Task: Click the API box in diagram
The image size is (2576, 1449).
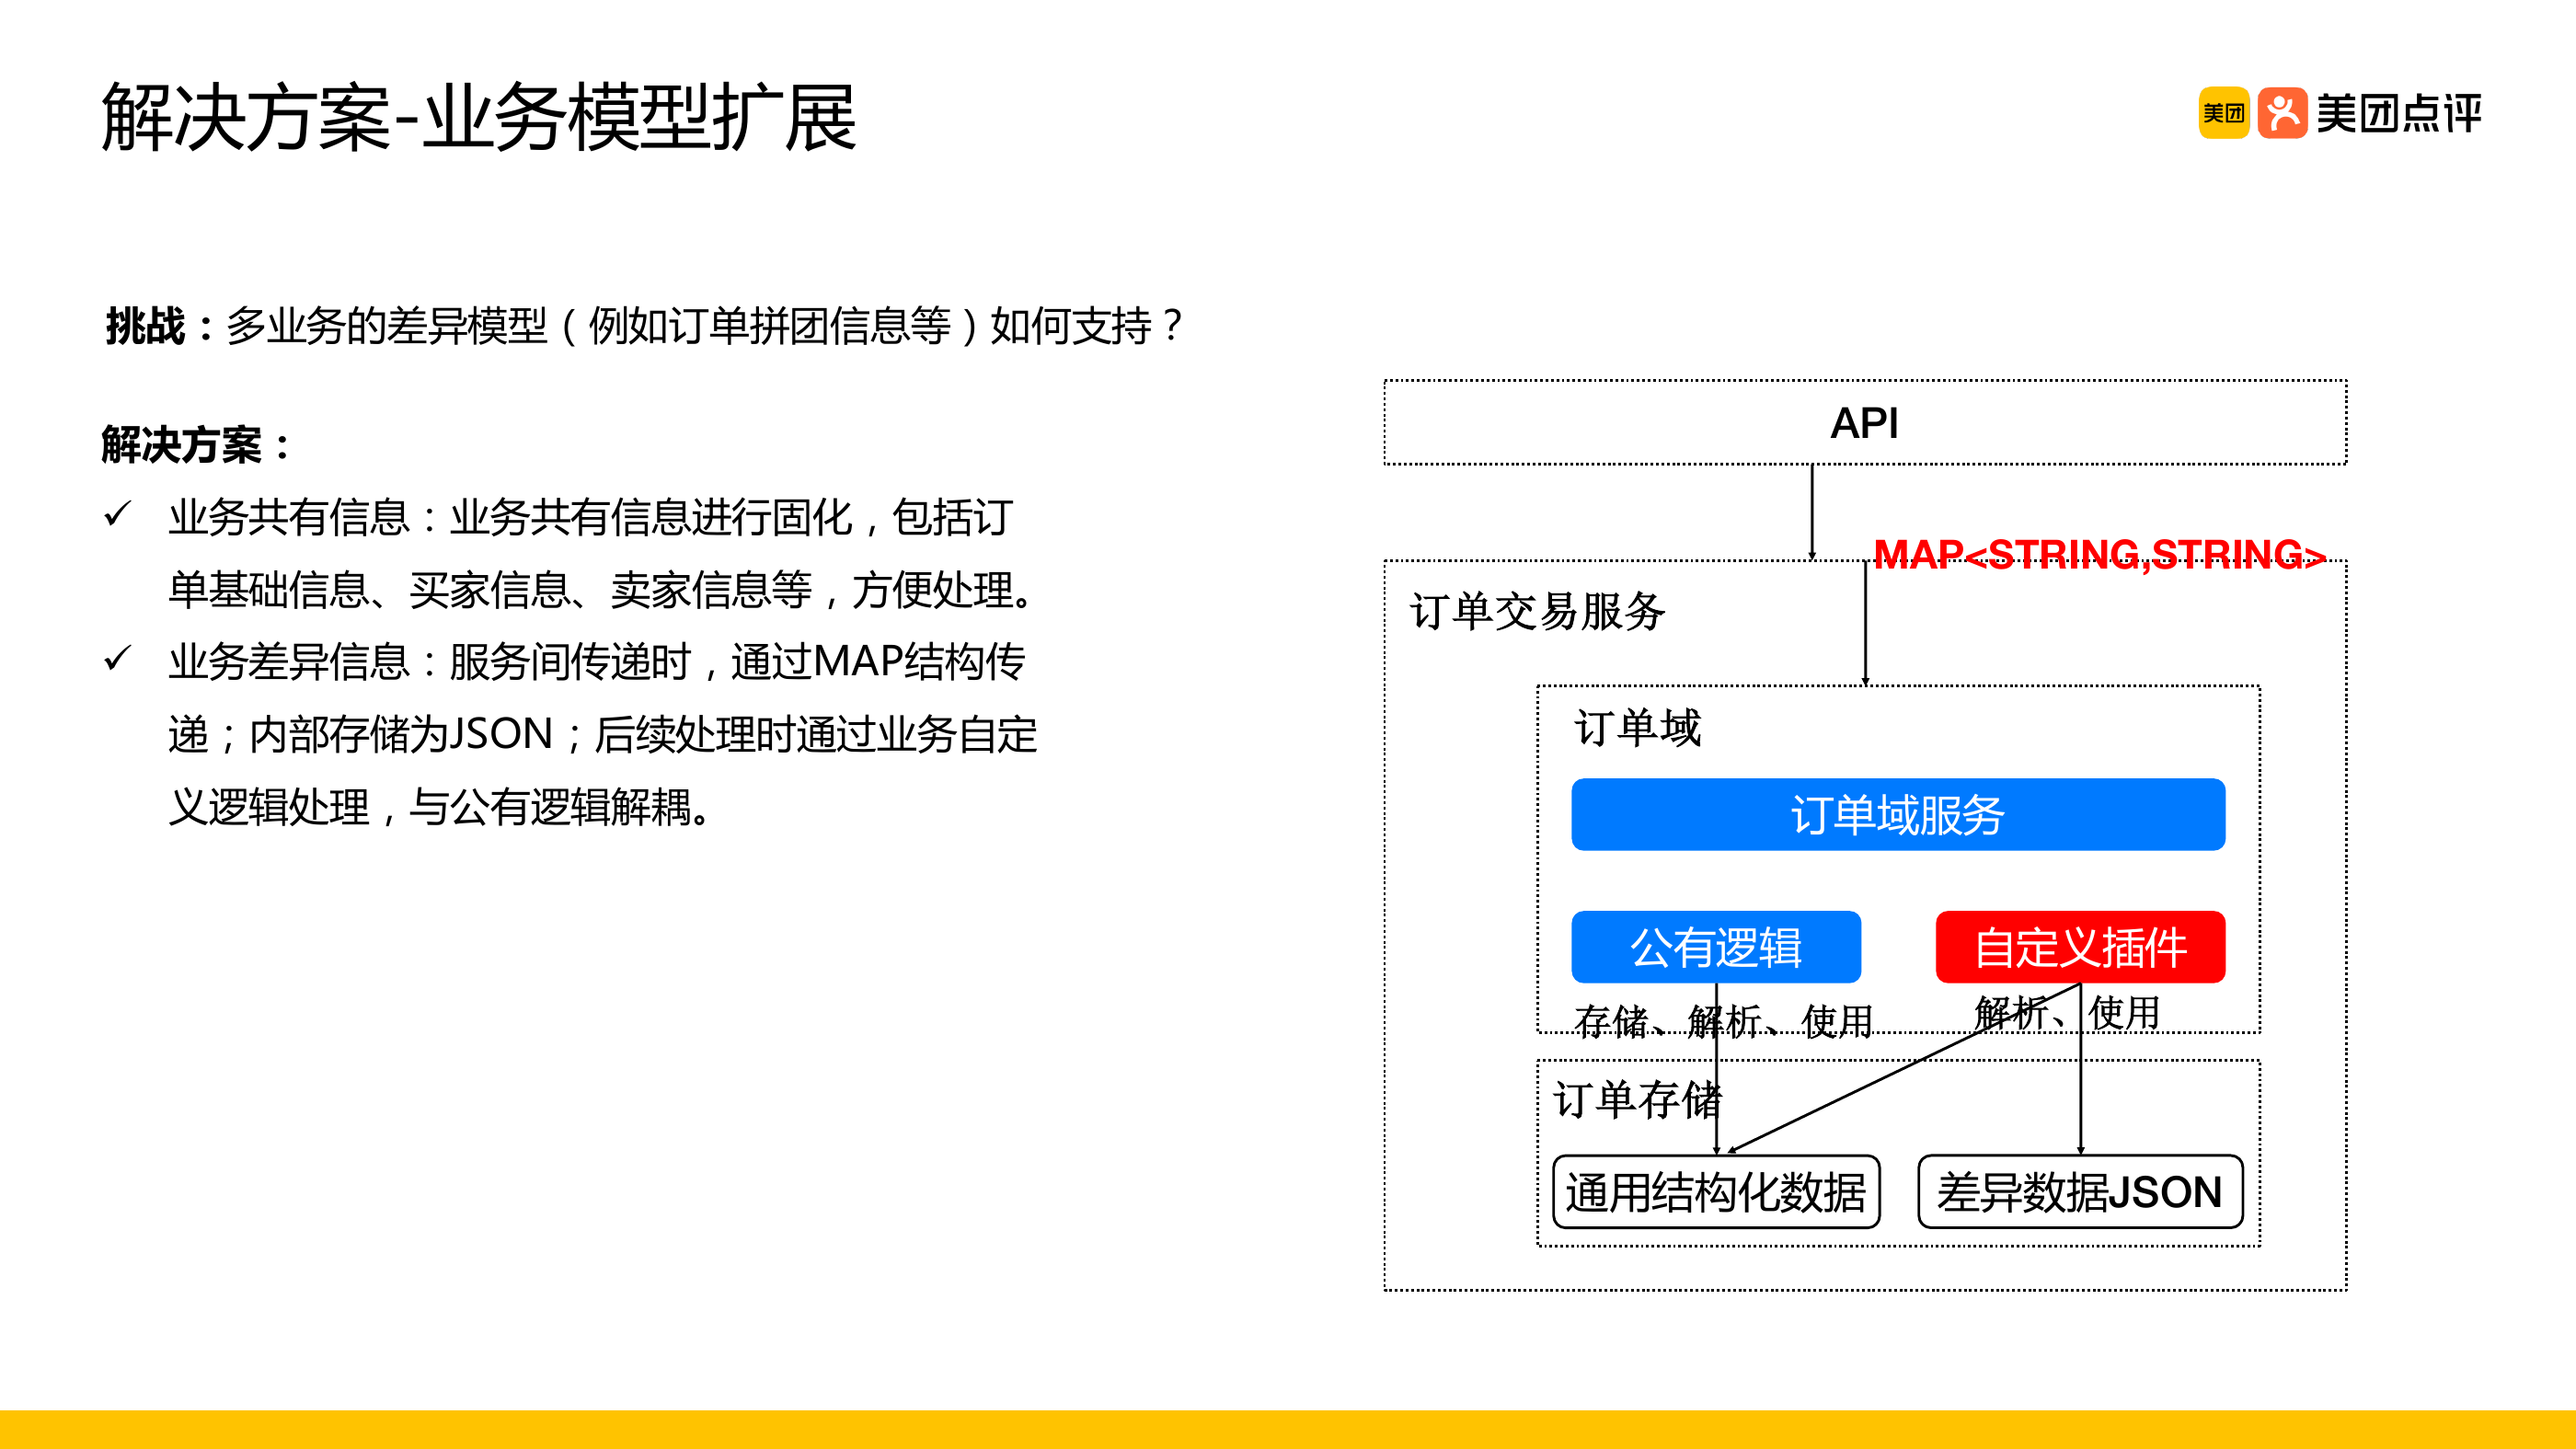Action: [x=1865, y=423]
